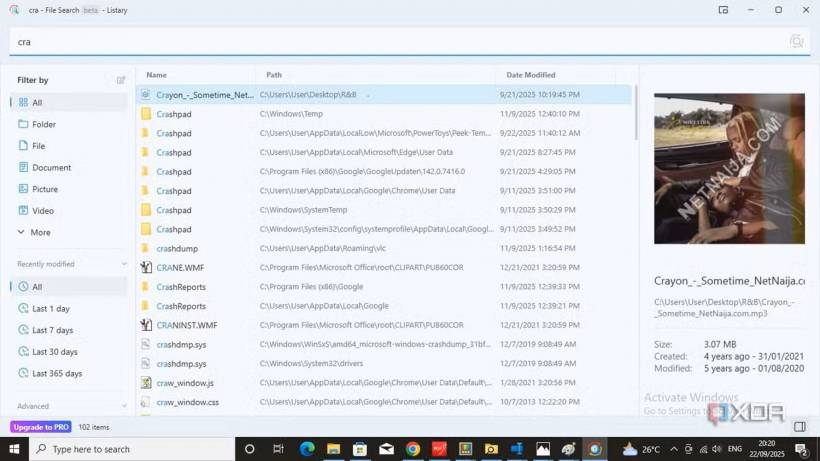
Task: Show only Video files
Action: pyautogui.click(x=42, y=211)
